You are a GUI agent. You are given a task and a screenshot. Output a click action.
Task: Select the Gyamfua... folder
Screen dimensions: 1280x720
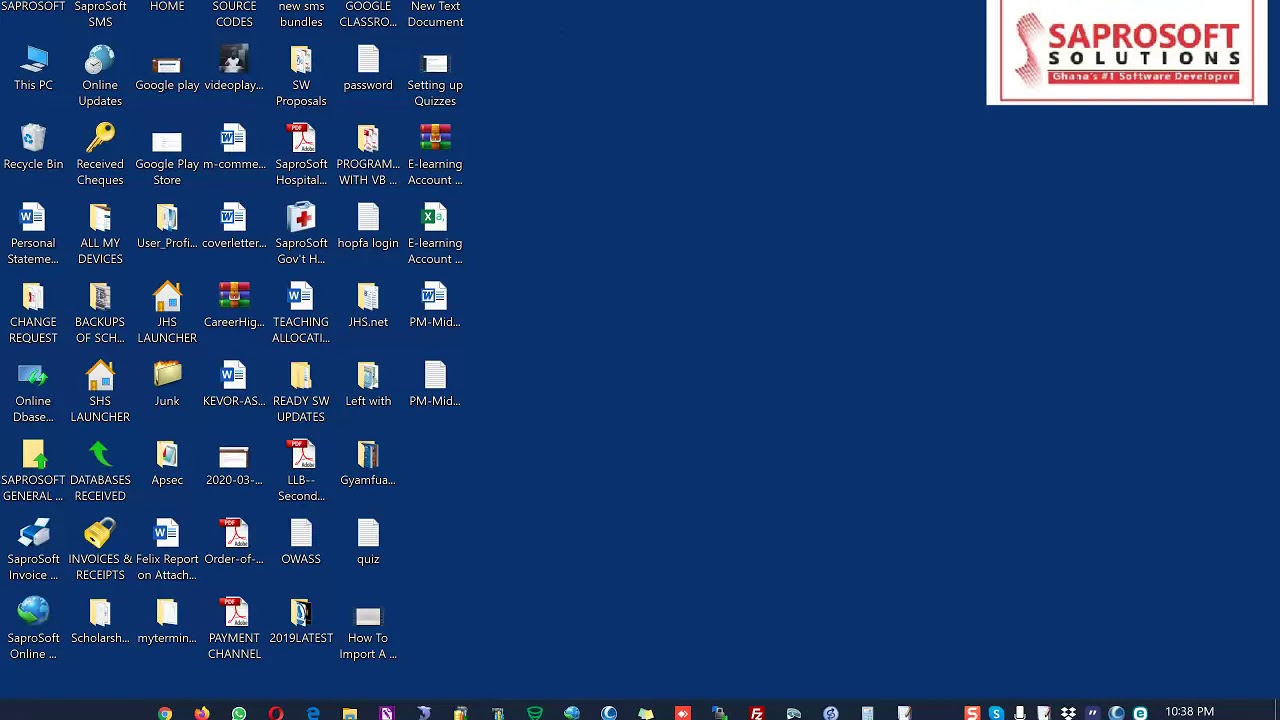[x=368, y=464]
